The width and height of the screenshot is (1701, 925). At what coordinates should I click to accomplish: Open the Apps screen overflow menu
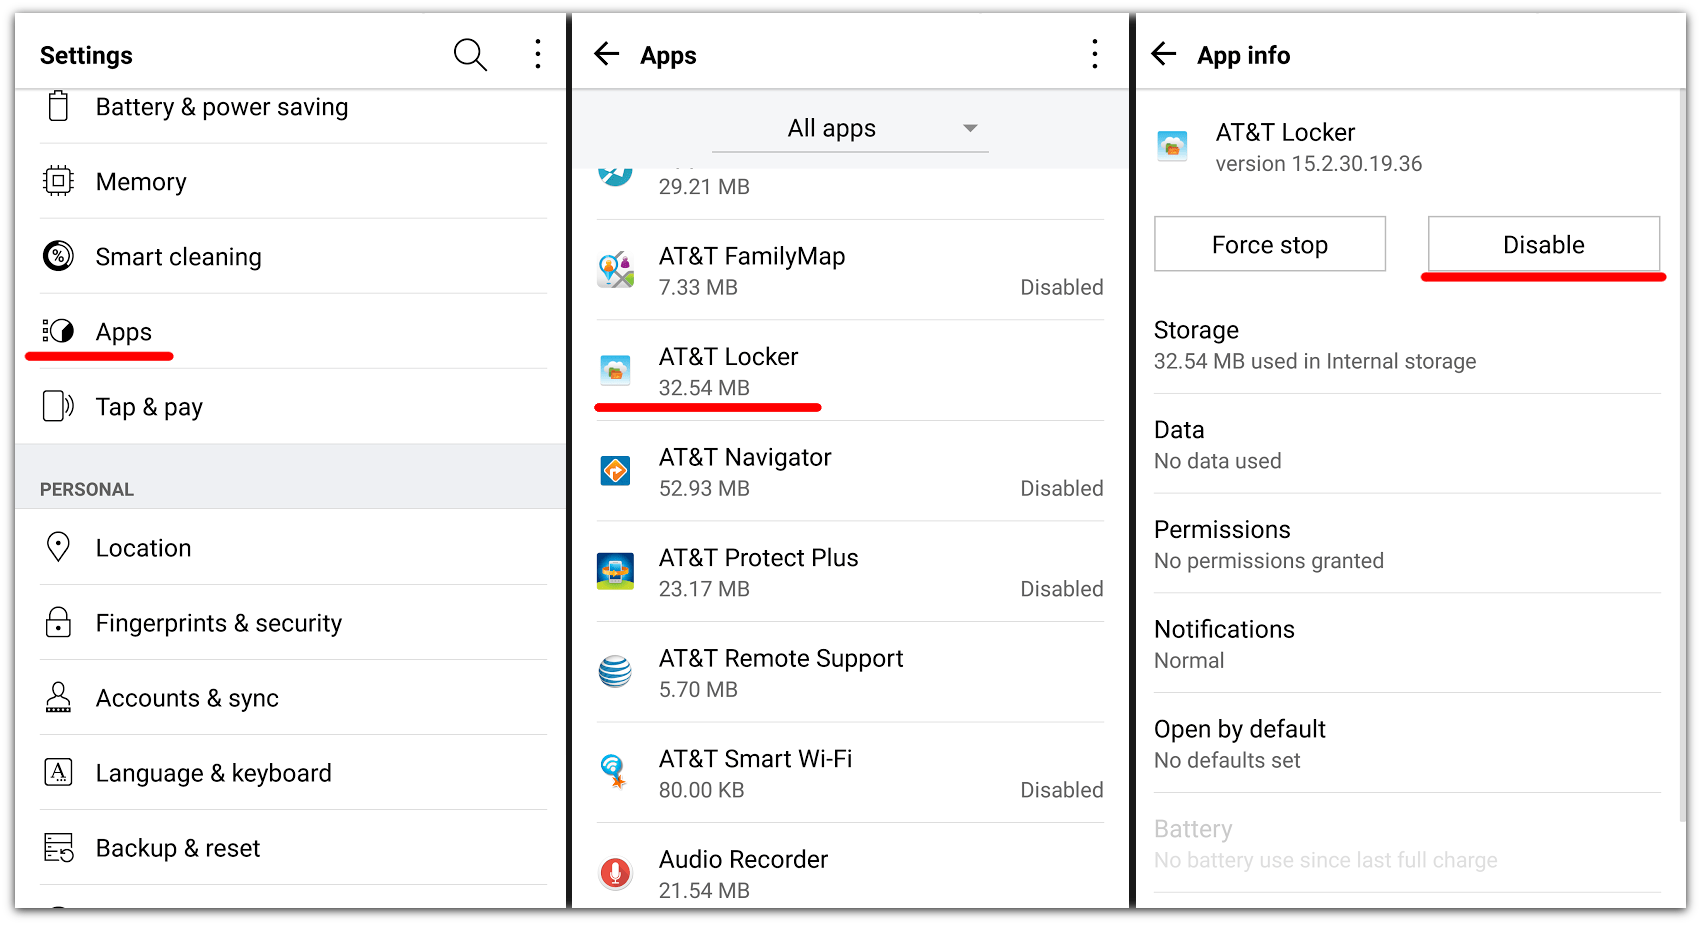coord(1095,54)
